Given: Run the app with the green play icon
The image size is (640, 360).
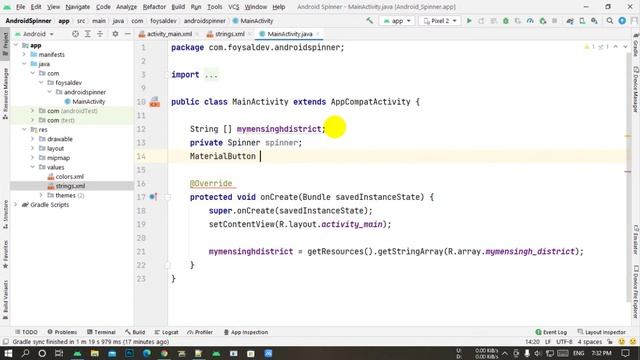Looking at the screenshot, I should point(469,20).
